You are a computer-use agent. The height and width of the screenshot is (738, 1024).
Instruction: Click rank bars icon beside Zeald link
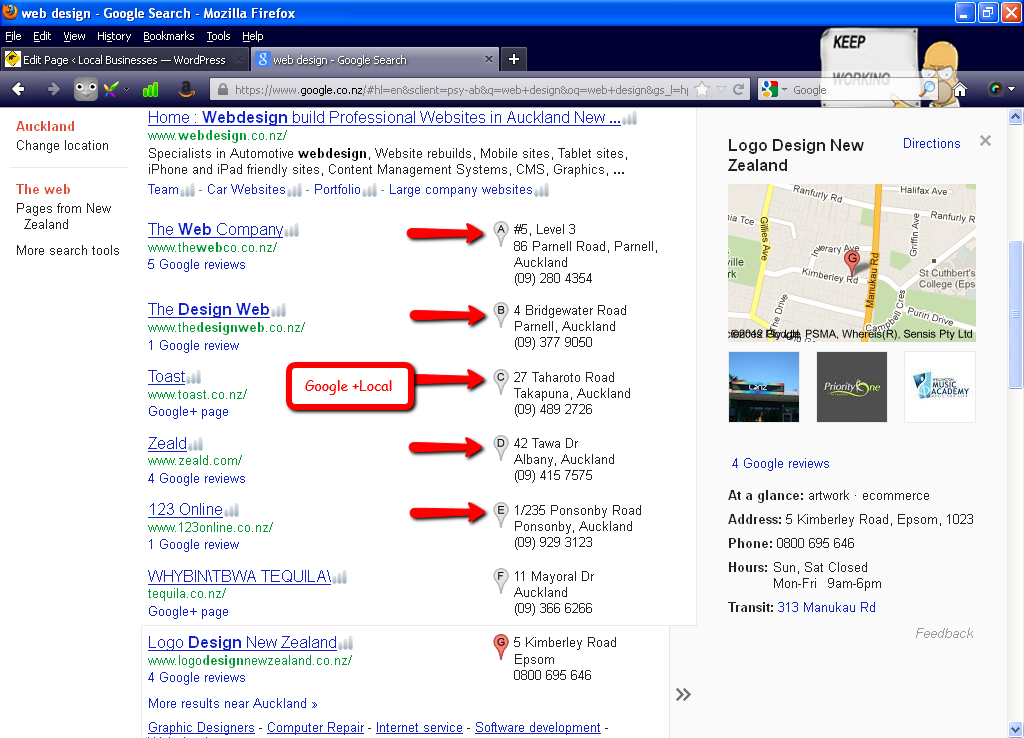(195, 444)
